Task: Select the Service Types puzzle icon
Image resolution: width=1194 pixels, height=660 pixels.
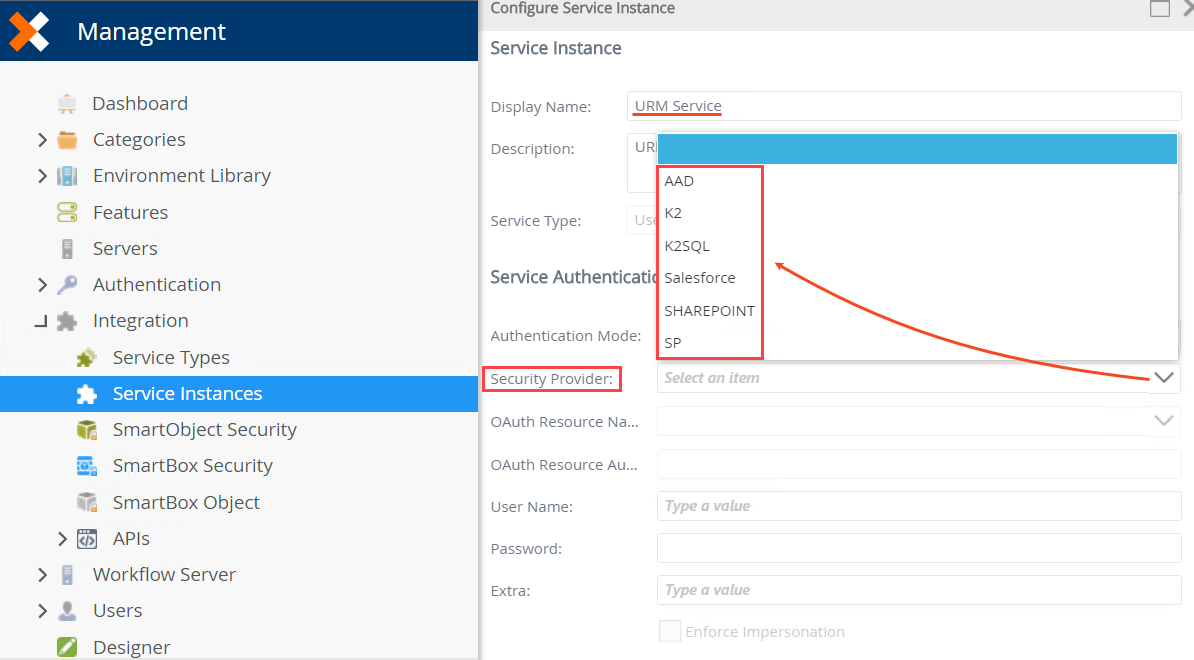Action: pyautogui.click(x=86, y=357)
